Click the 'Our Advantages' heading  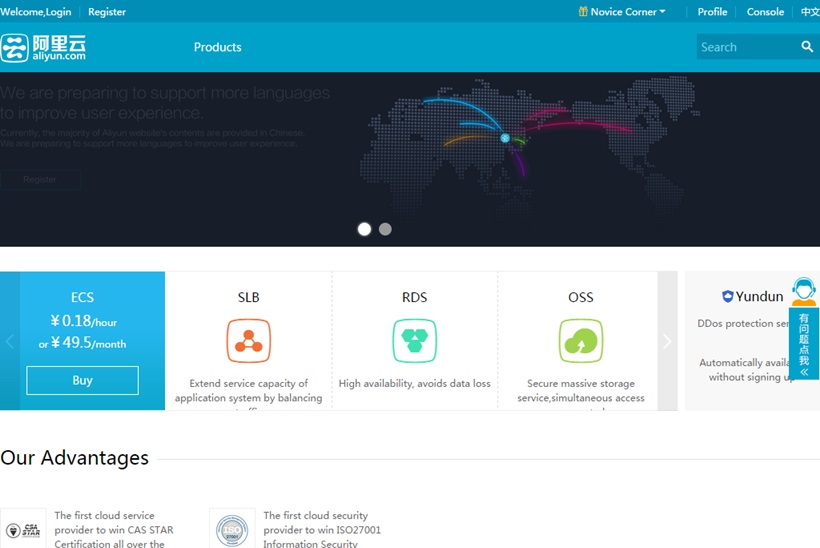[75, 458]
